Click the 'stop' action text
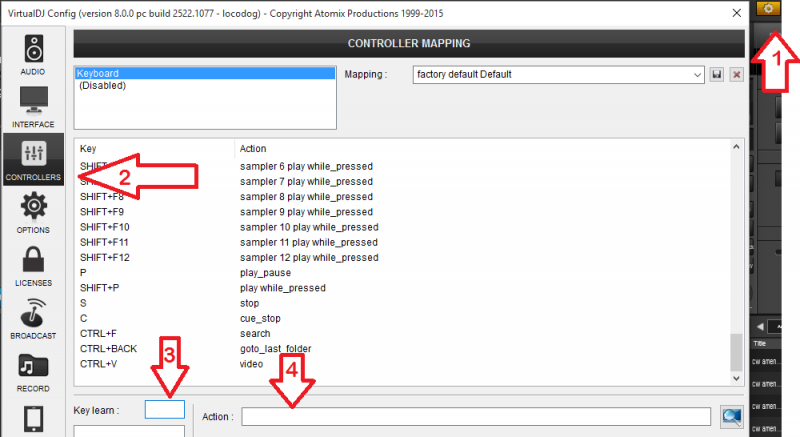This screenshot has width=800, height=437. pyautogui.click(x=249, y=303)
